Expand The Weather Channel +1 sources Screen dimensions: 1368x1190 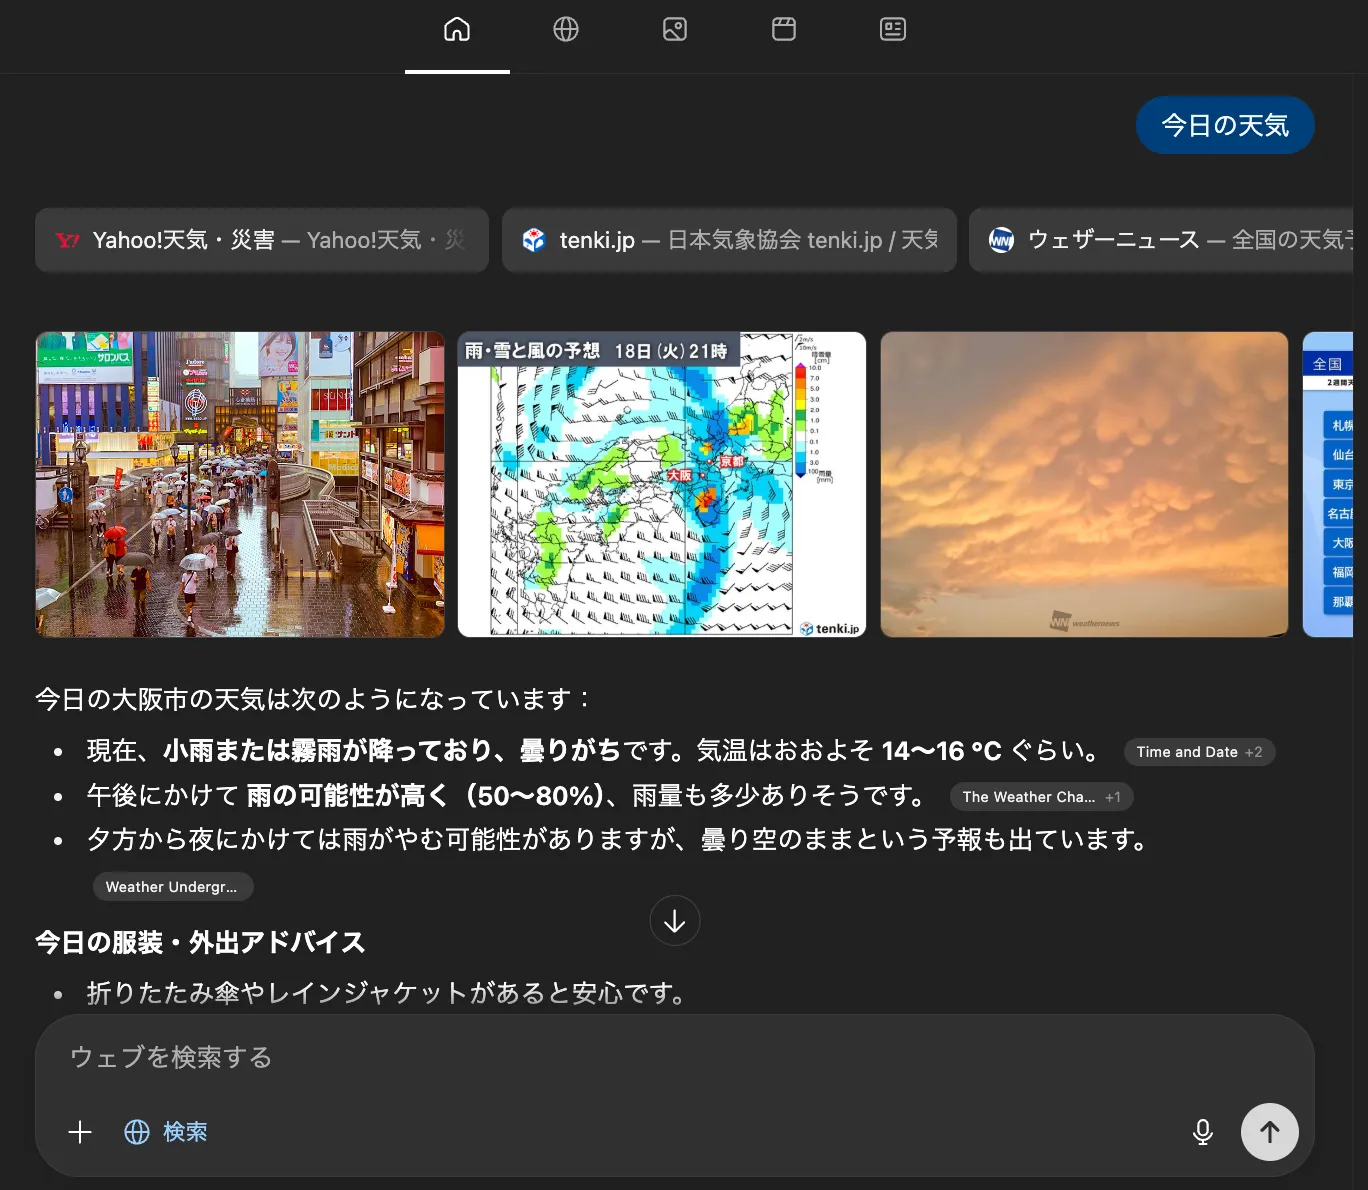coord(1041,797)
